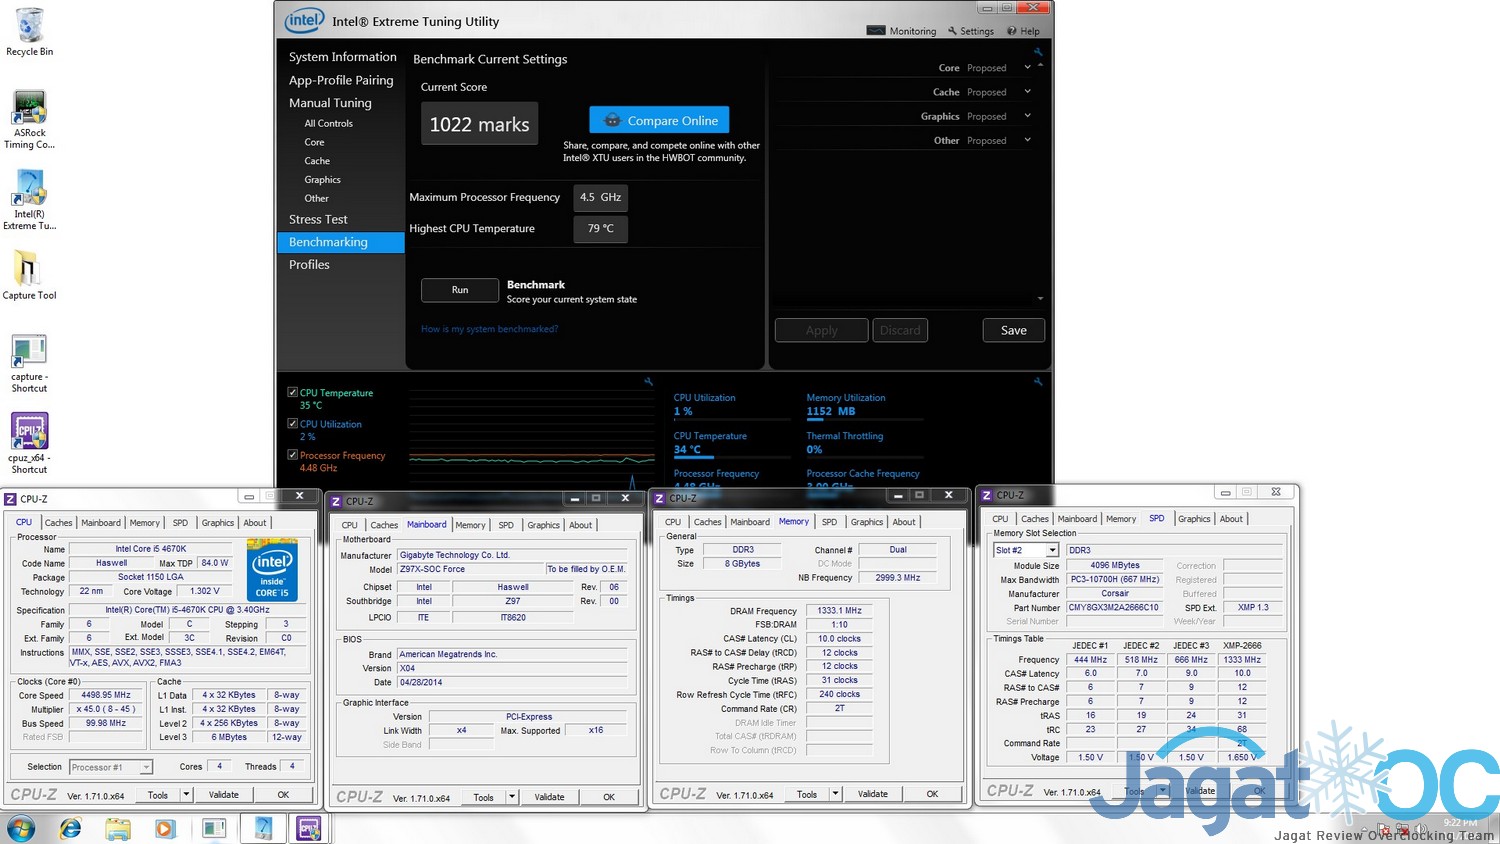Switch to Caches tab in first CPU-Z window

pos(58,522)
